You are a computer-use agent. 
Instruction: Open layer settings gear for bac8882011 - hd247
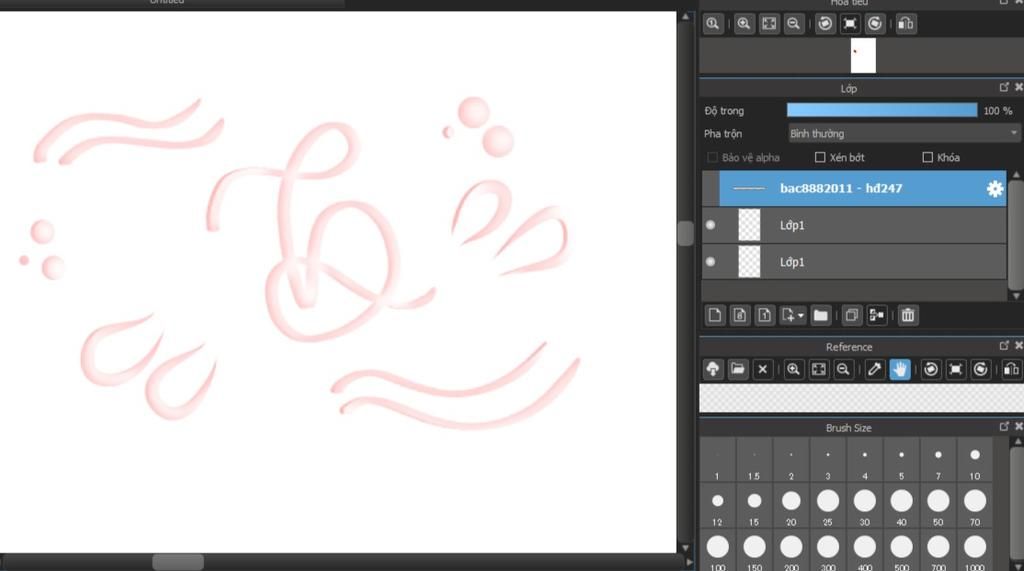point(995,189)
